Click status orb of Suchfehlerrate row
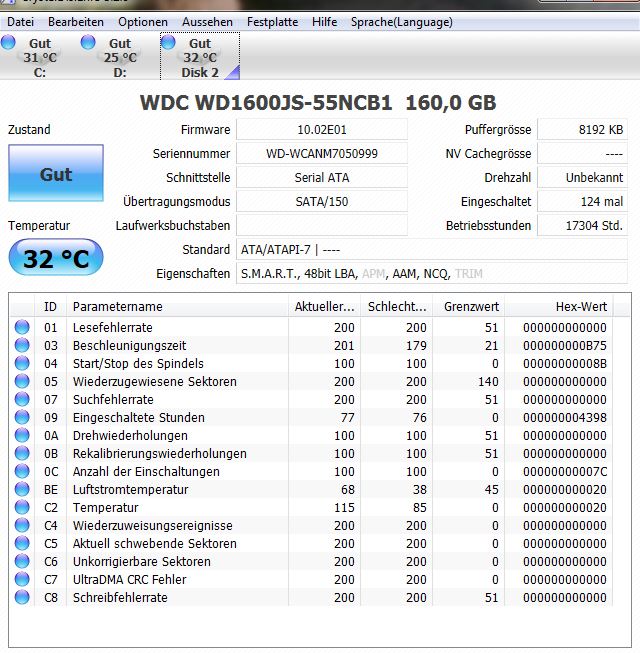640x653 pixels. click(22, 399)
